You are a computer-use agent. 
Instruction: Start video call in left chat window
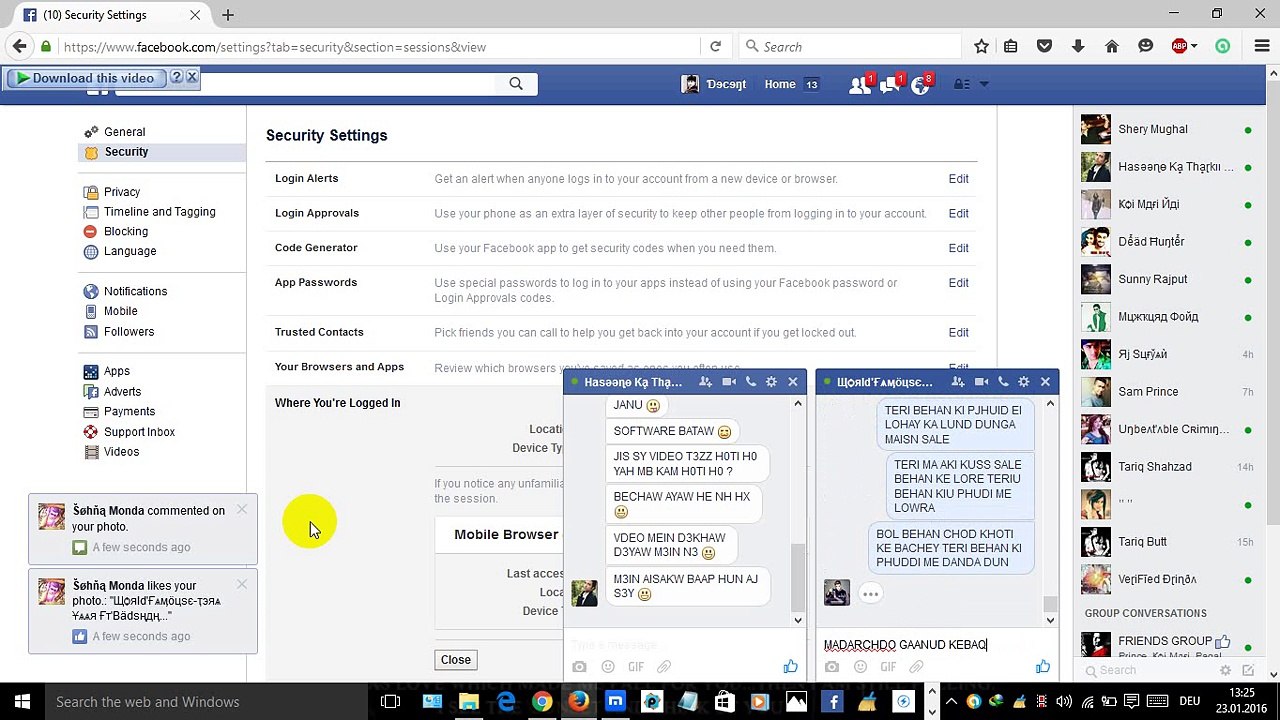(x=728, y=382)
